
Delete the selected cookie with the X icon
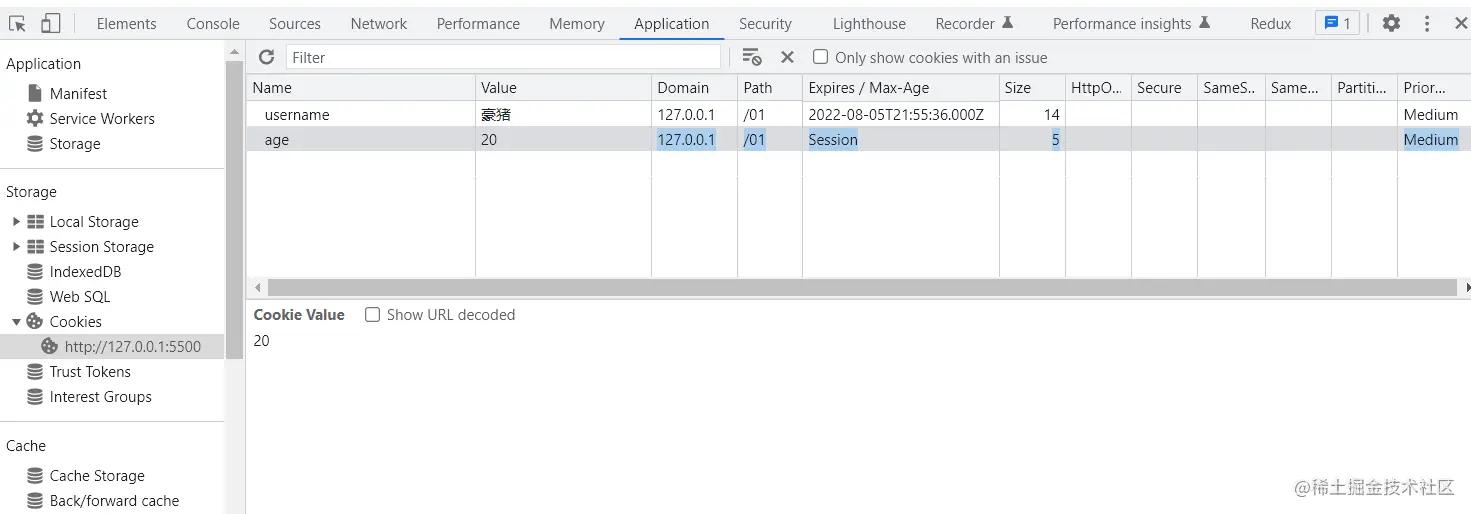click(787, 57)
